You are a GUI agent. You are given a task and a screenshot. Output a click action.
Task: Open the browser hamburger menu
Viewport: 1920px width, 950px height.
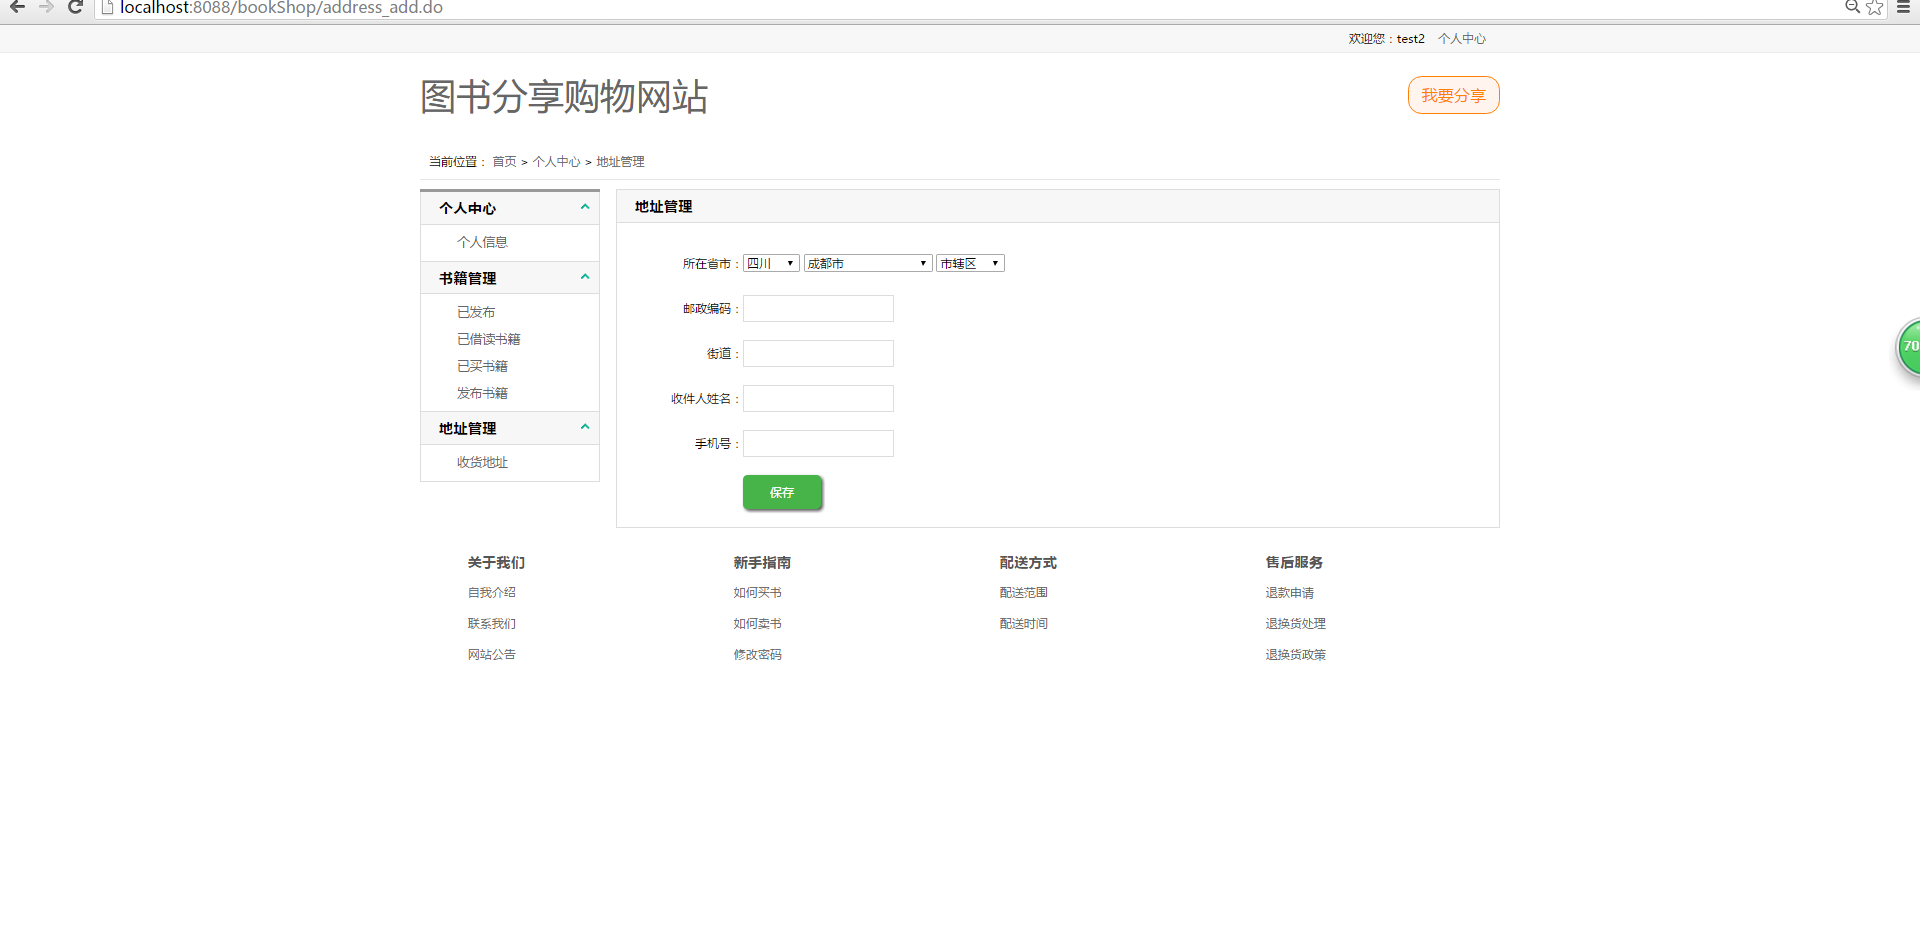coord(1904,7)
